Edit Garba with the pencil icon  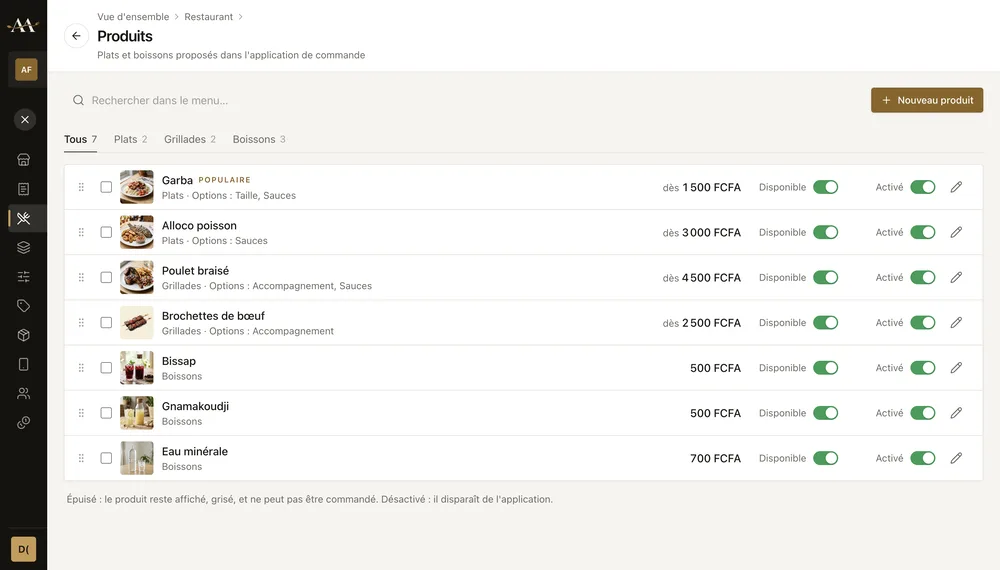pos(956,187)
